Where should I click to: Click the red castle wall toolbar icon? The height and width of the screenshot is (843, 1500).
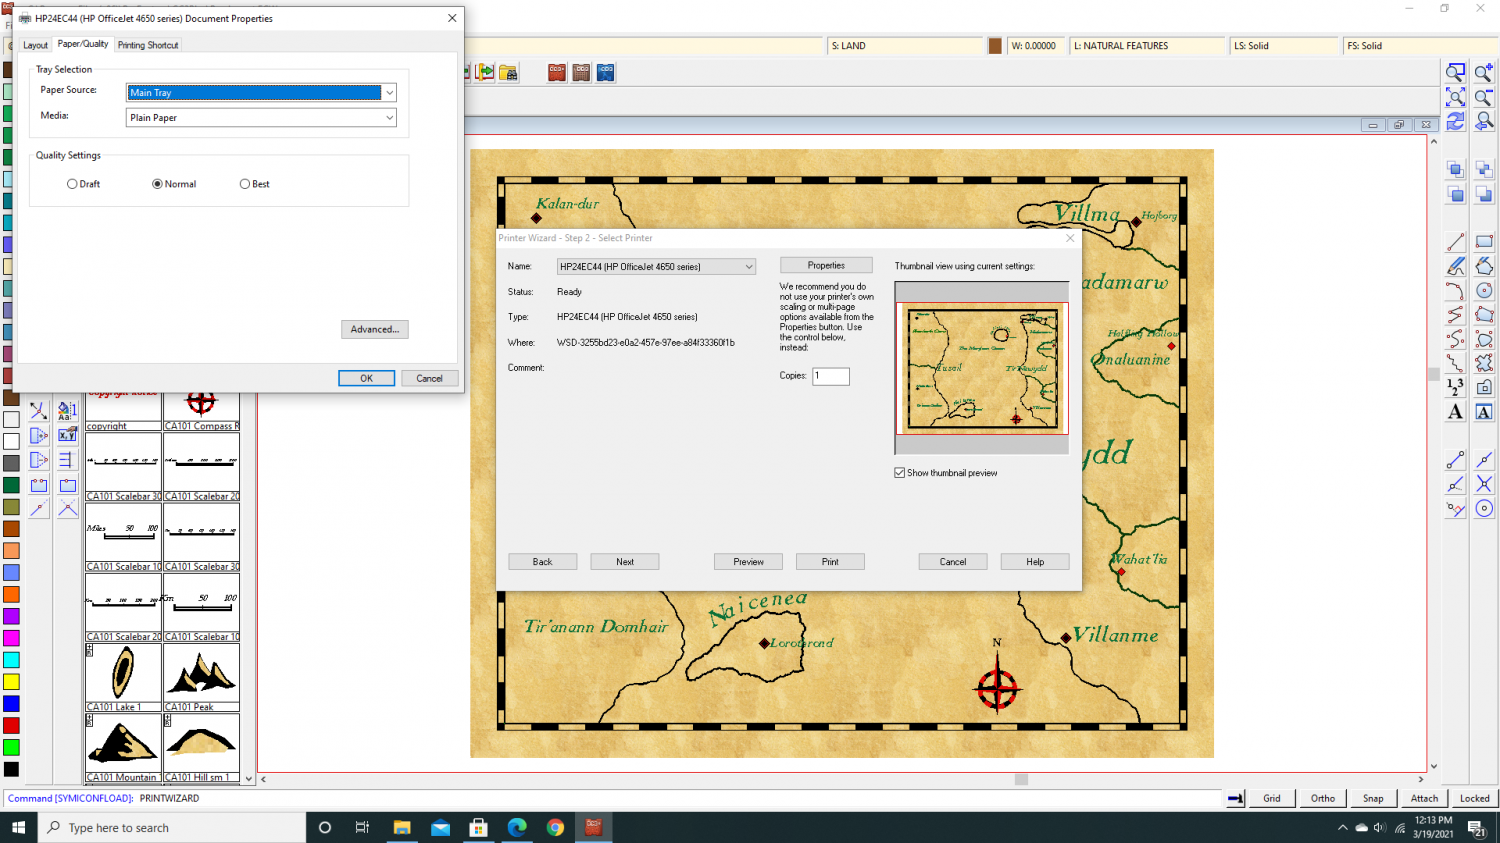557,72
